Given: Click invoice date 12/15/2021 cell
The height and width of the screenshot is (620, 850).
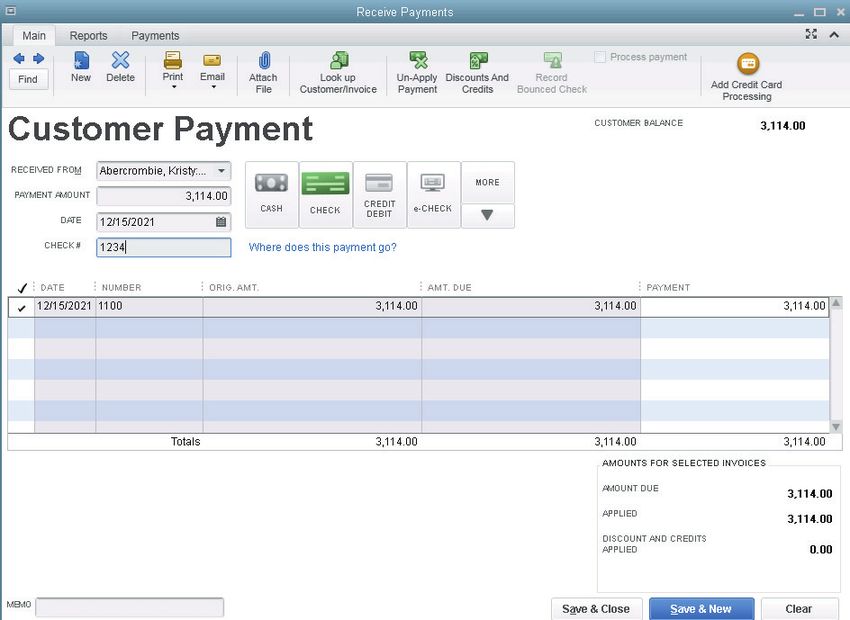Looking at the screenshot, I should [x=65, y=306].
